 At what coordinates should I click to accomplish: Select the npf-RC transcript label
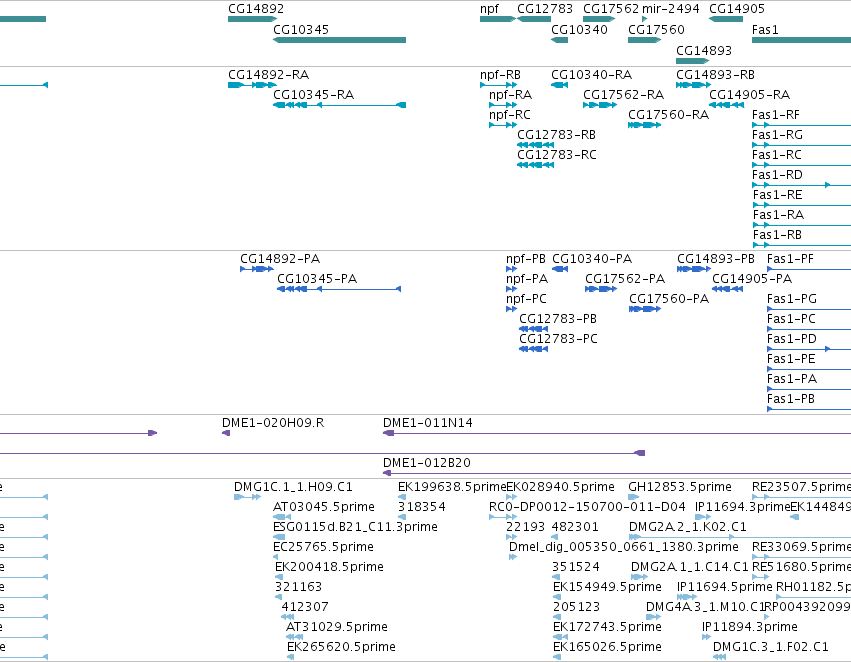tap(510, 115)
